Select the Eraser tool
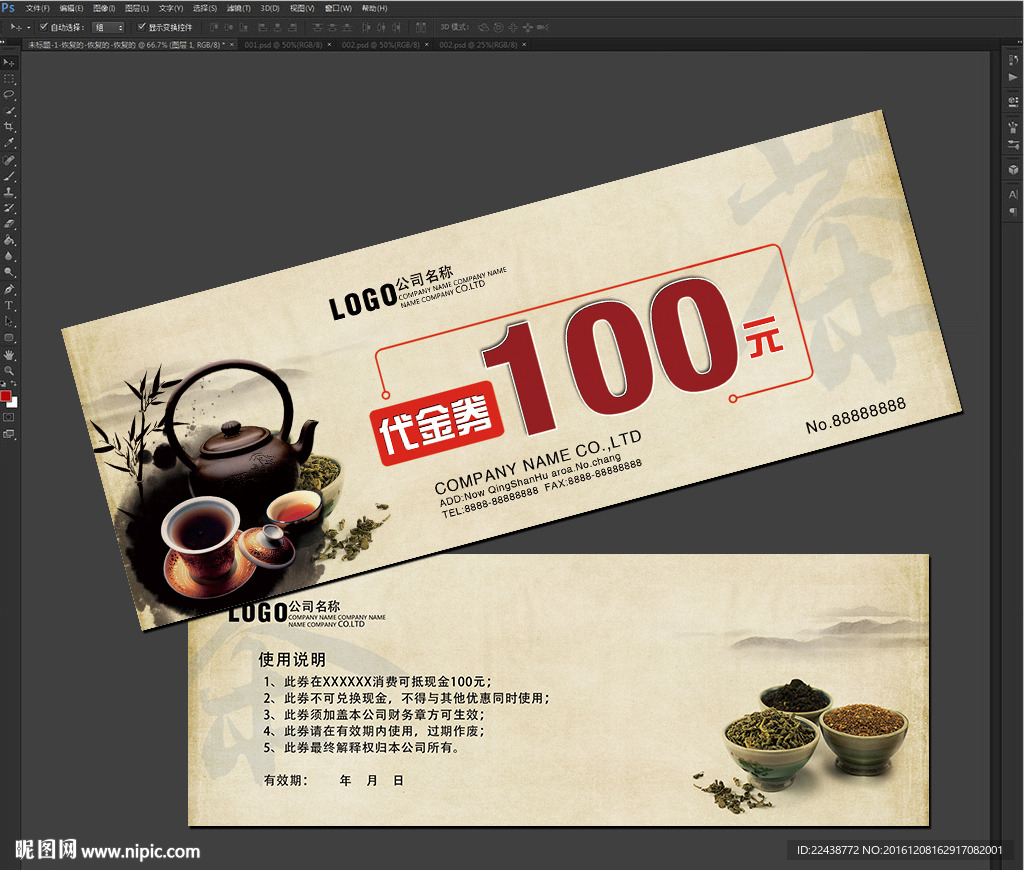1024x870 pixels. [9, 223]
